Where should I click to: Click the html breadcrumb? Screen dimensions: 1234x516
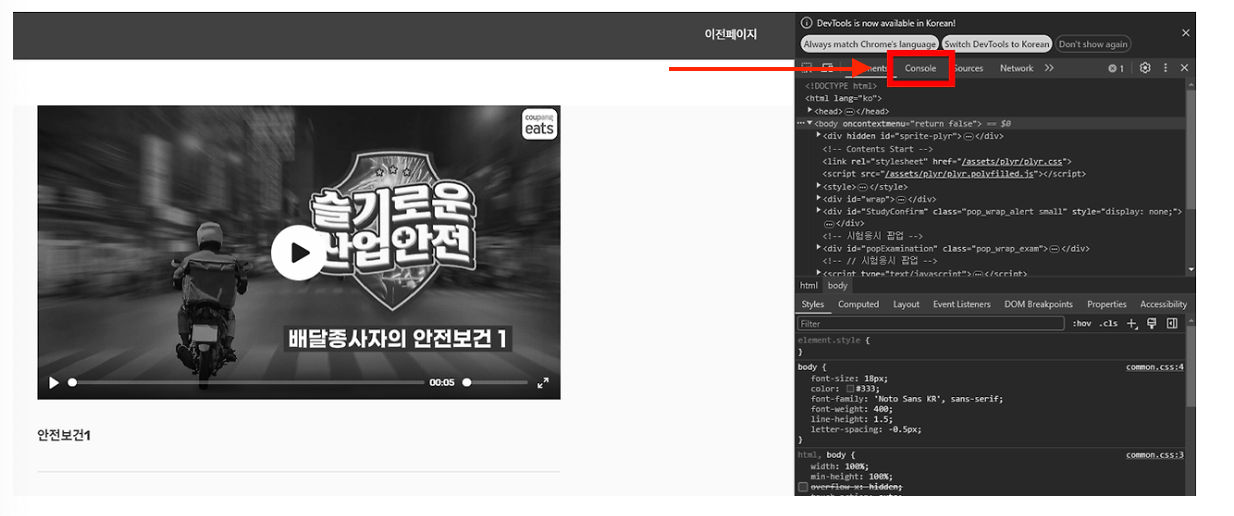pos(809,285)
